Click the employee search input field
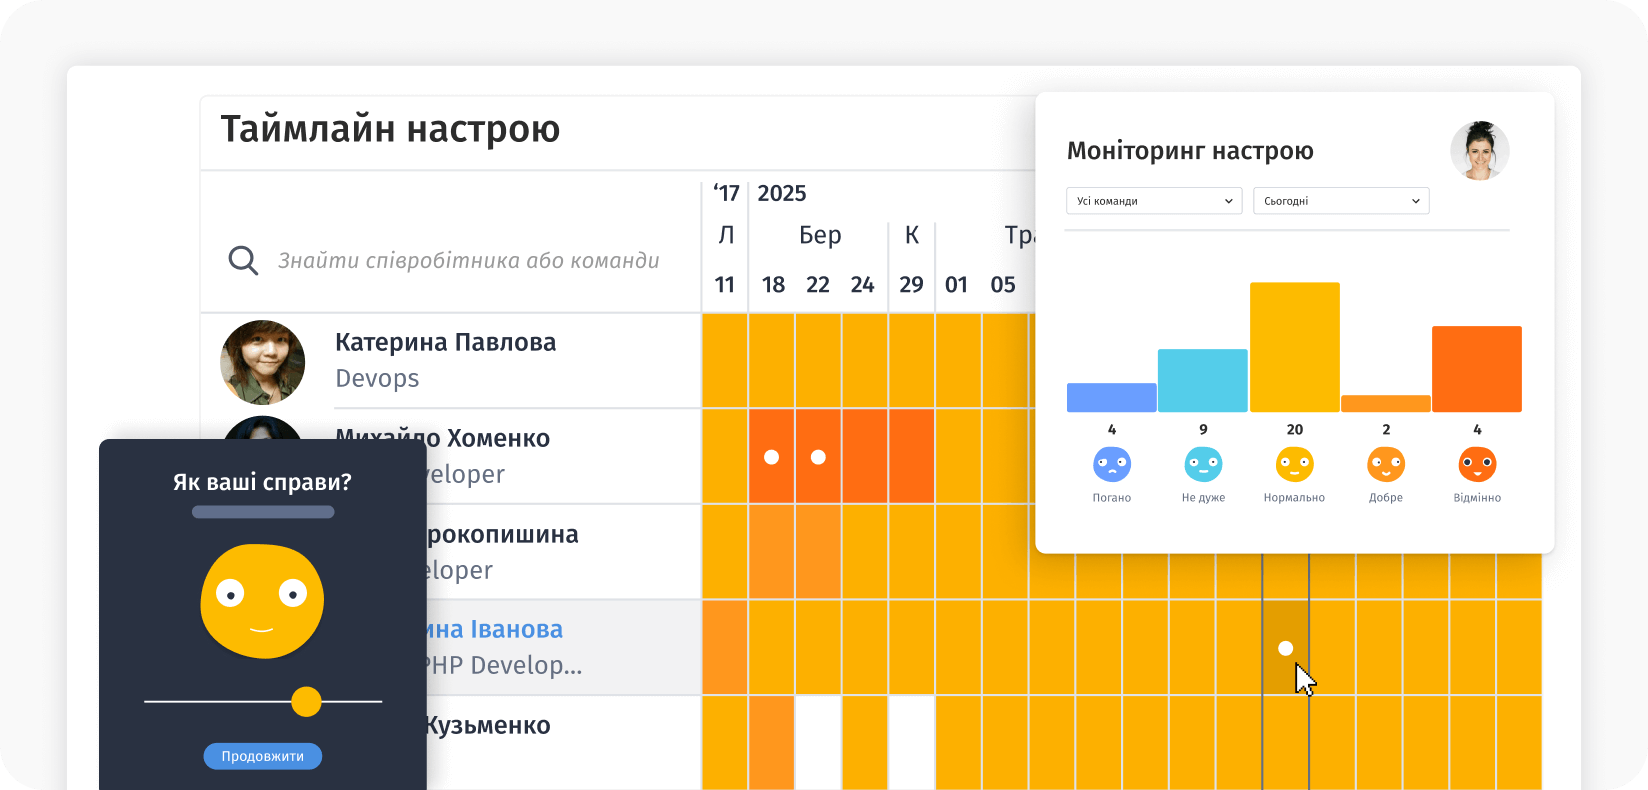 click(x=468, y=261)
